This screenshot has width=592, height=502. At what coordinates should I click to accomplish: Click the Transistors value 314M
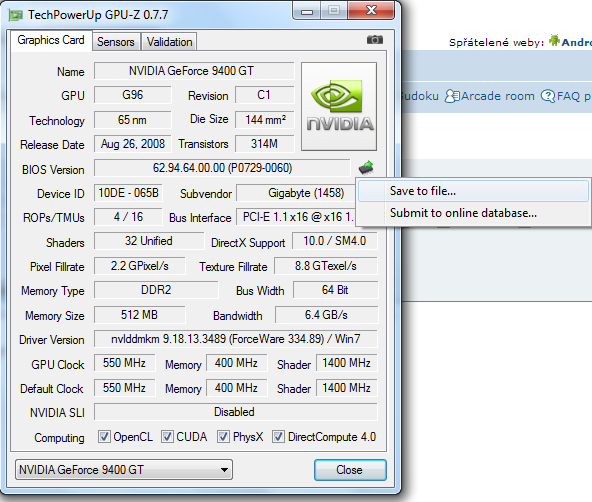pos(264,144)
